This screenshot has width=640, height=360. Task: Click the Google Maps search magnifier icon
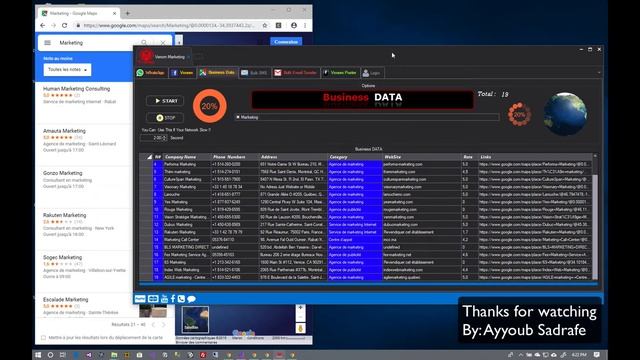144,42
